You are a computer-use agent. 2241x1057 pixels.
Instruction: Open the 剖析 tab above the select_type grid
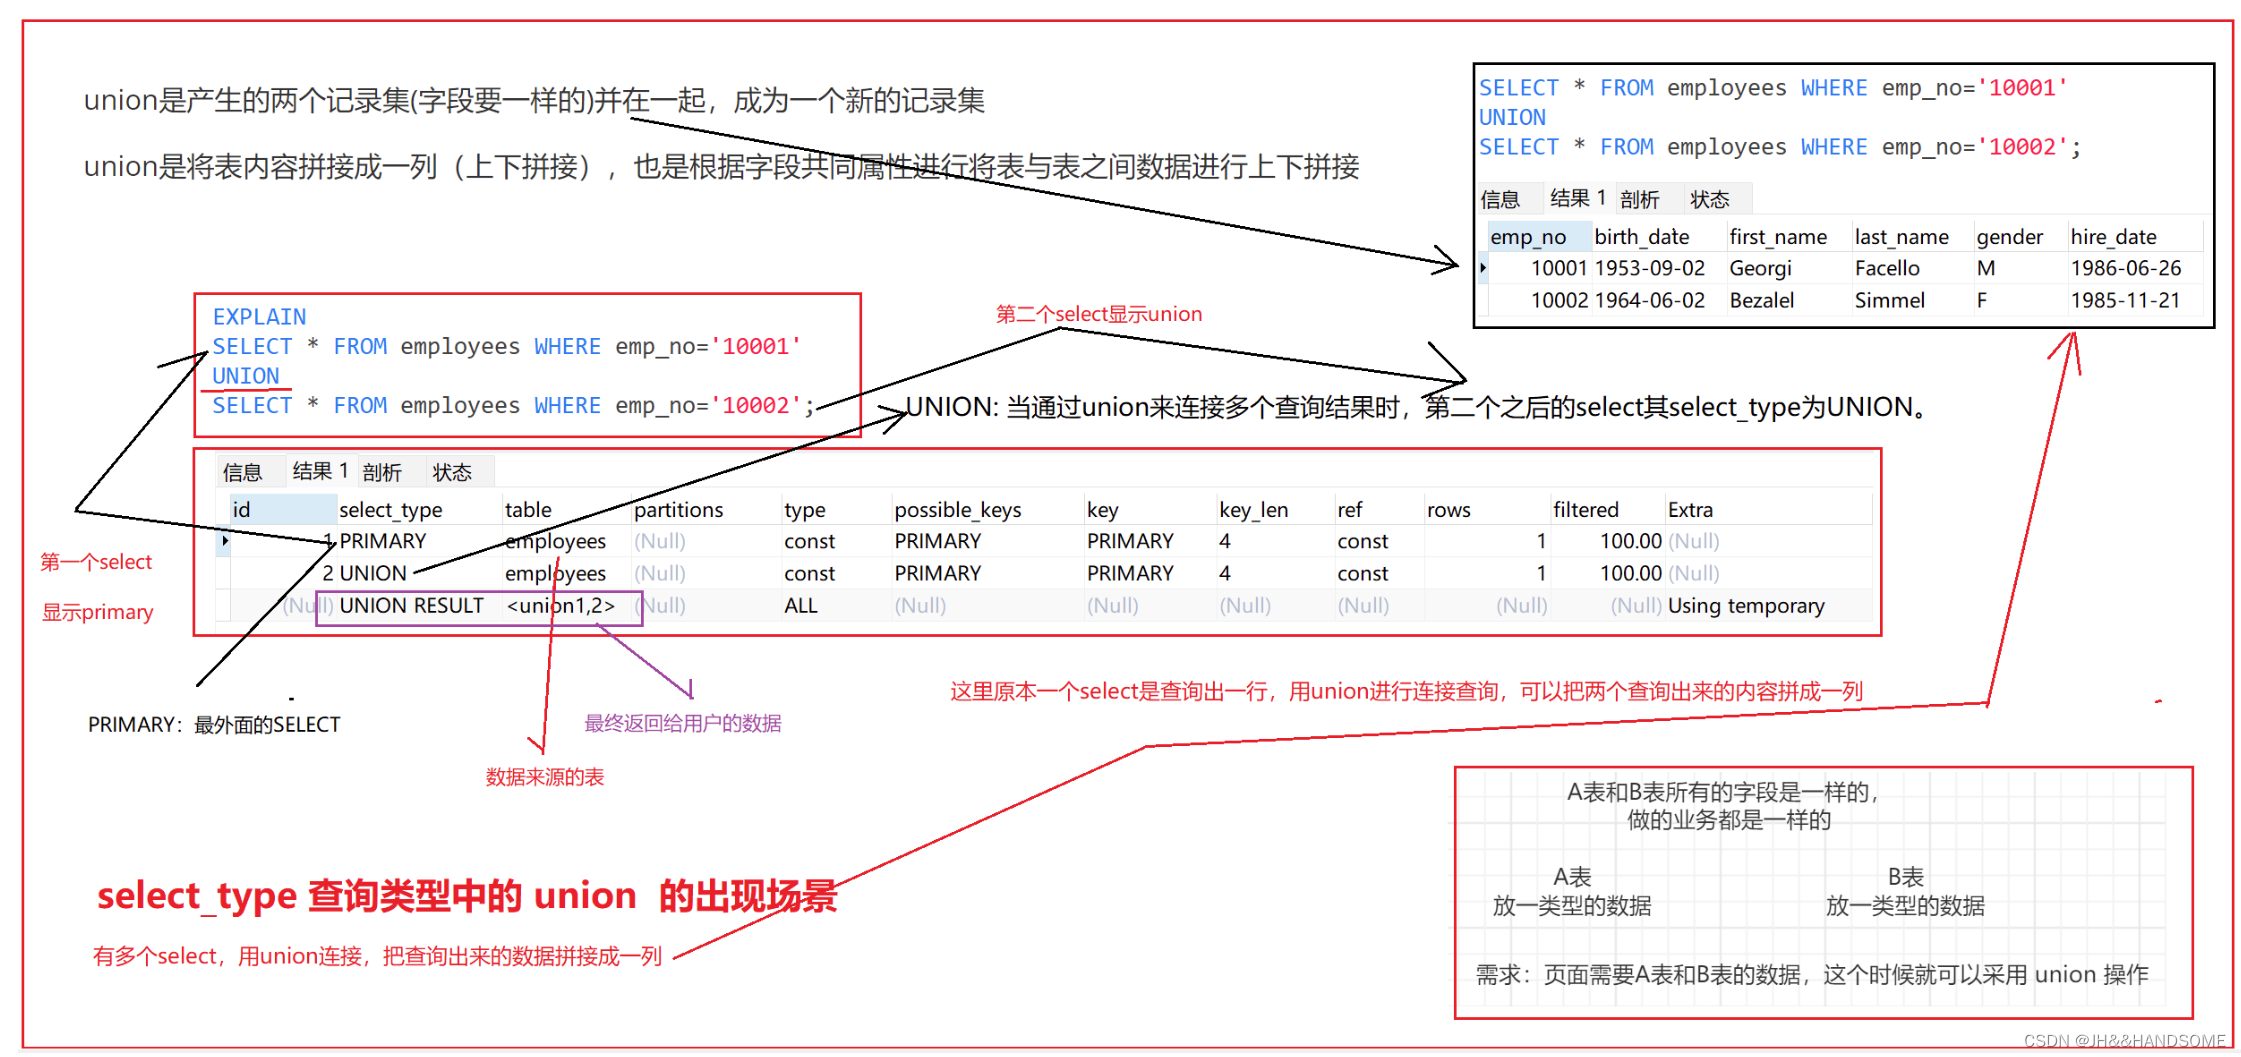[382, 472]
